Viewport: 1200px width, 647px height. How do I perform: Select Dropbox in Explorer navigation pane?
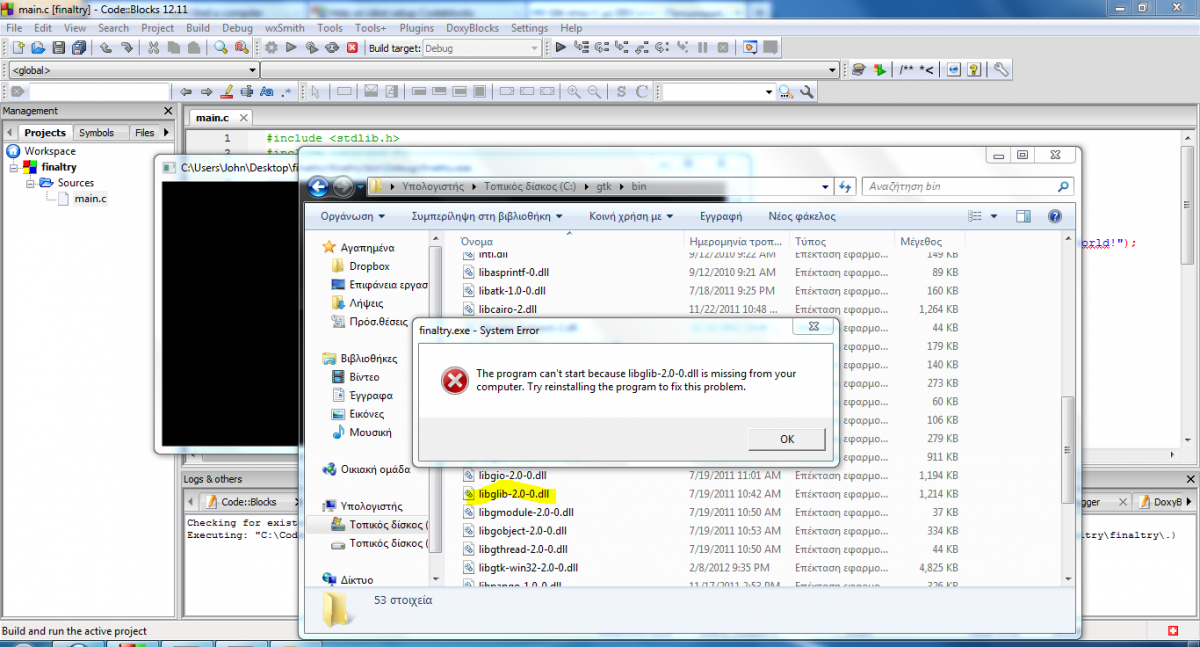point(369,266)
